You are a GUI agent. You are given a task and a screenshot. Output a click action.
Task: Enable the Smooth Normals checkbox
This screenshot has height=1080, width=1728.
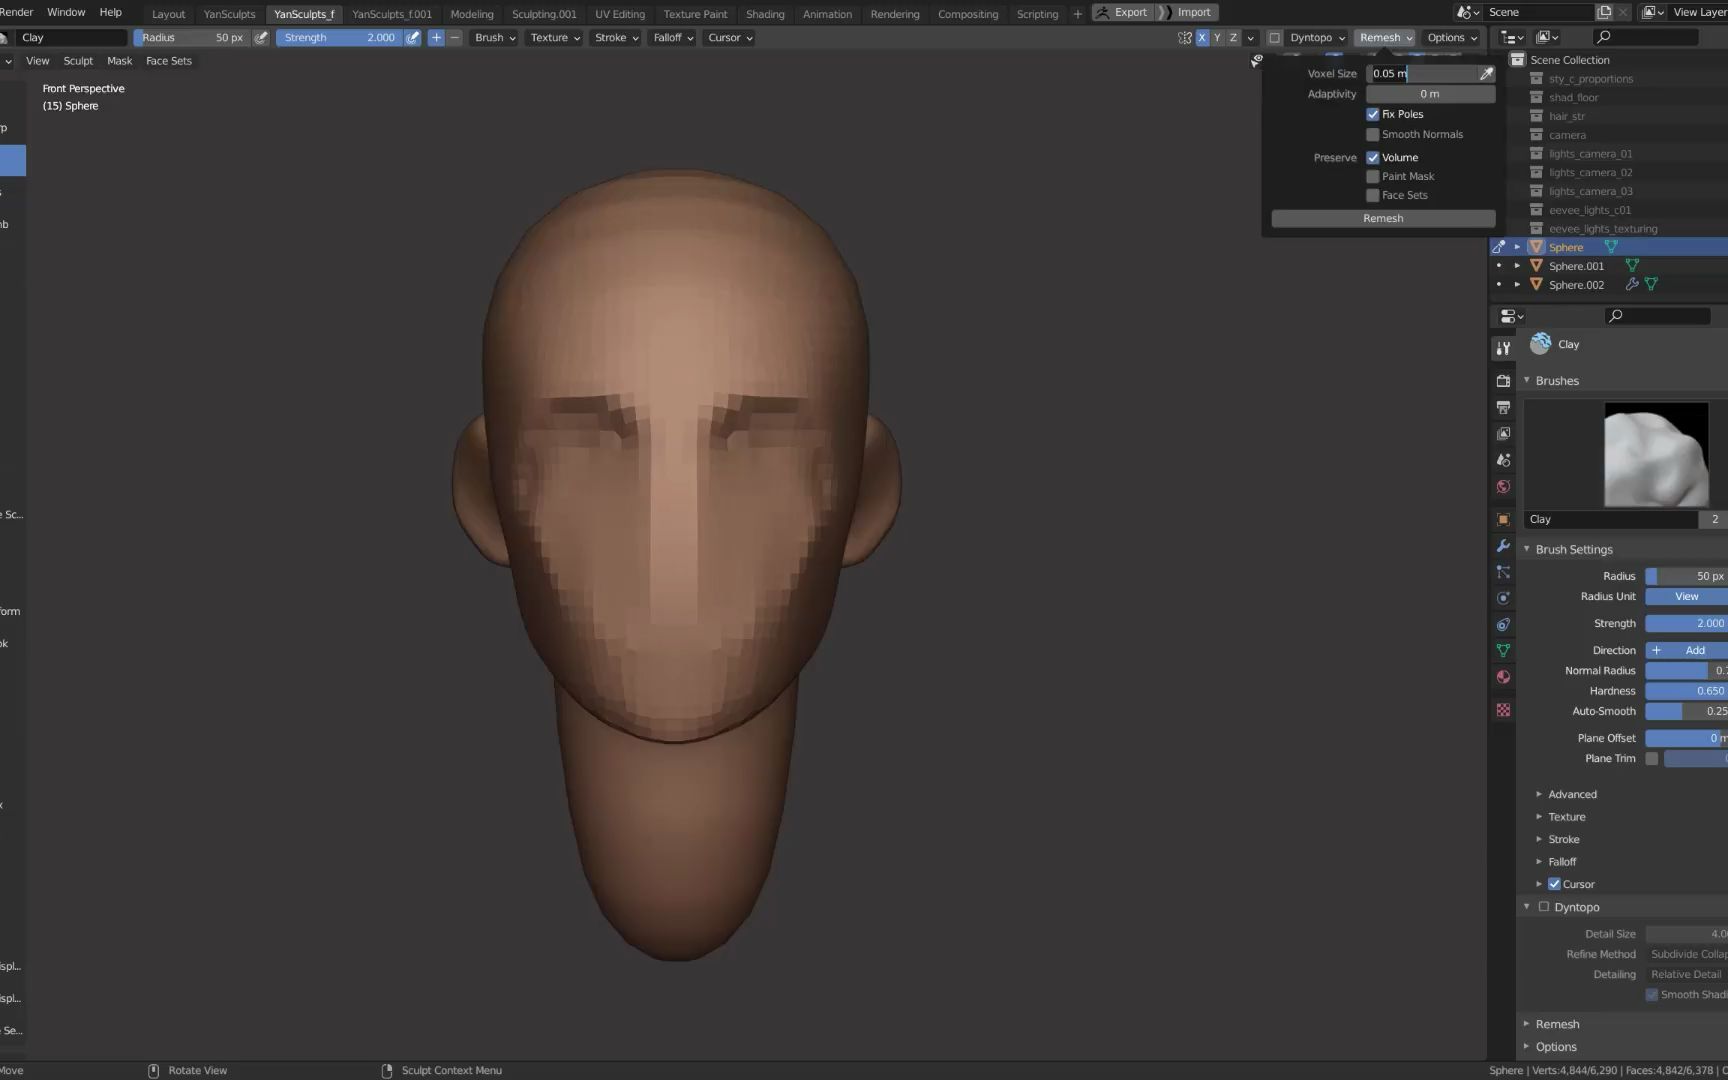coord(1373,135)
